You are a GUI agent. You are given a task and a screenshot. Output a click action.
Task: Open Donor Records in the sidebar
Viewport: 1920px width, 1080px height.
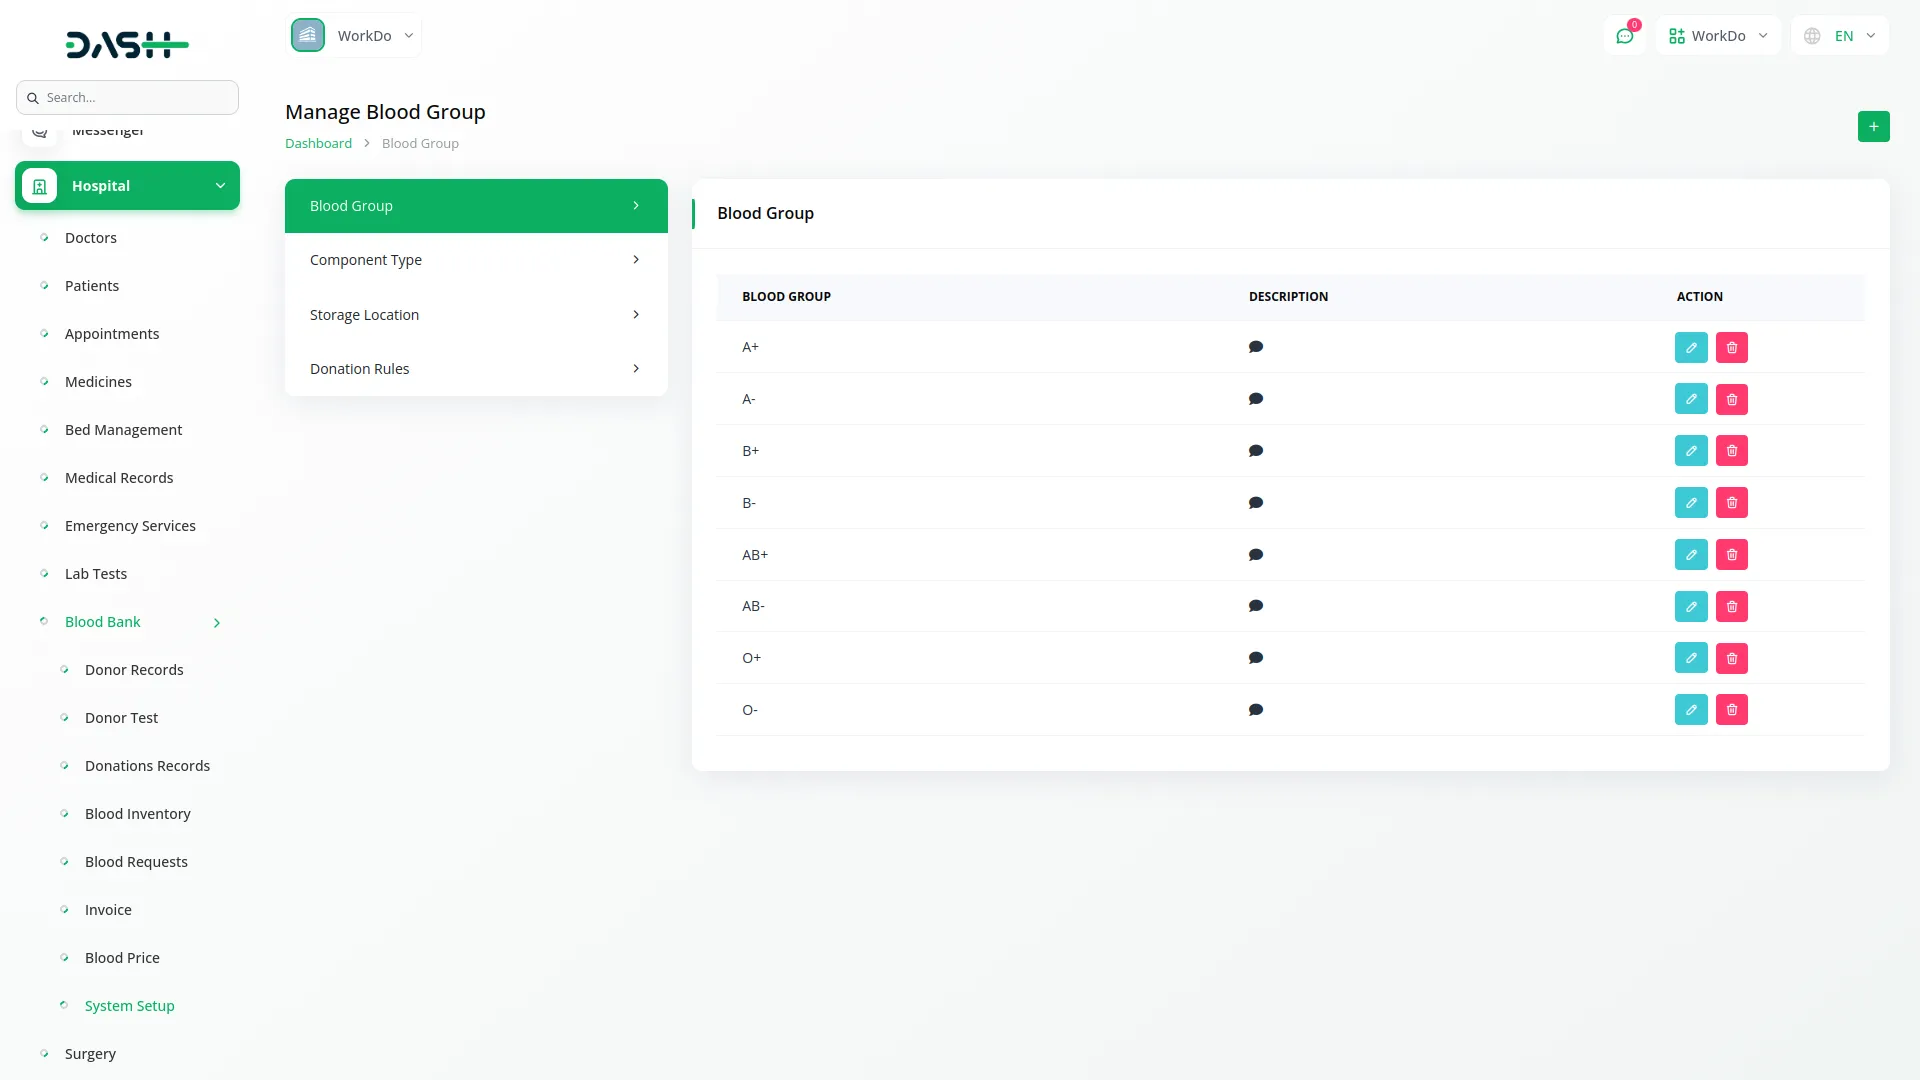[x=134, y=670]
